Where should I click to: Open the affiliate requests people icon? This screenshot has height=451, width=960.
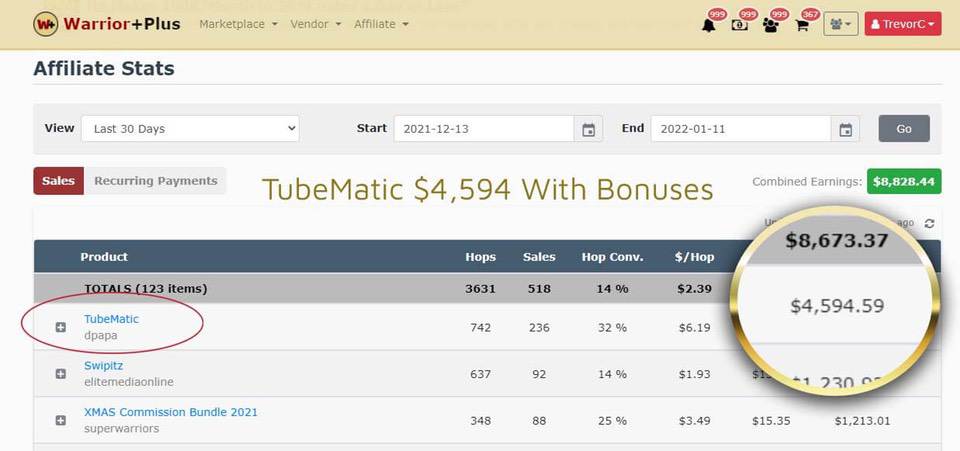[x=771, y=25]
